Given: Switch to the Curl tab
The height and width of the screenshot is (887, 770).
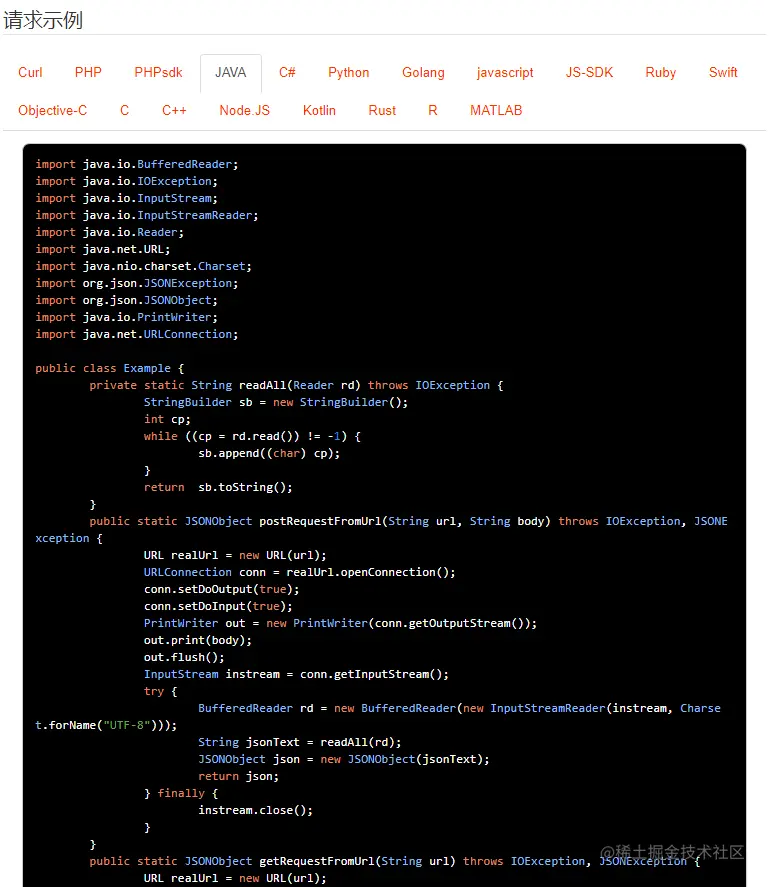Looking at the screenshot, I should (x=30, y=72).
